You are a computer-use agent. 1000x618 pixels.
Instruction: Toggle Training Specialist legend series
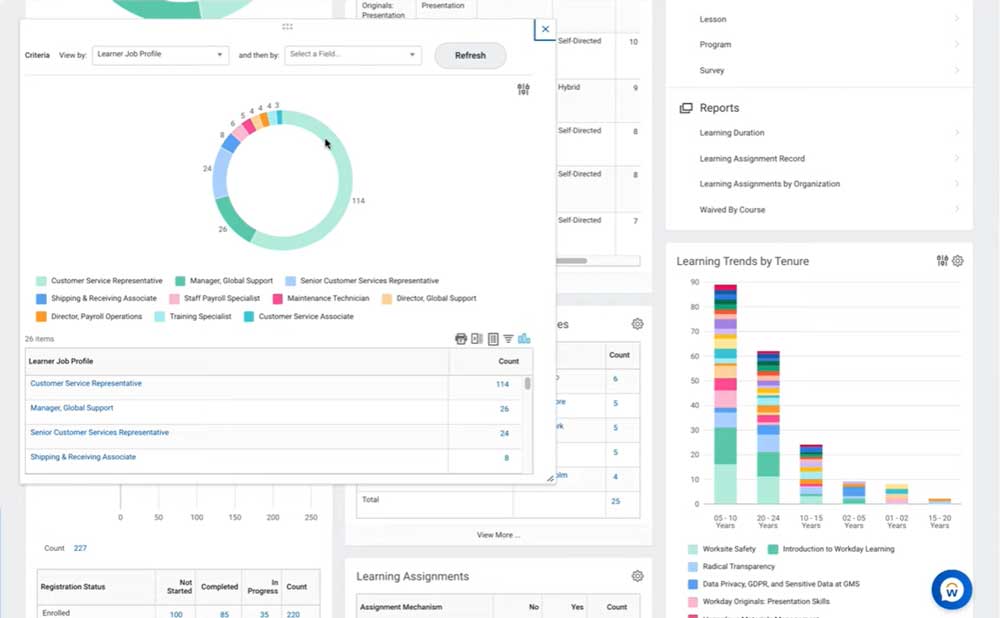(193, 316)
